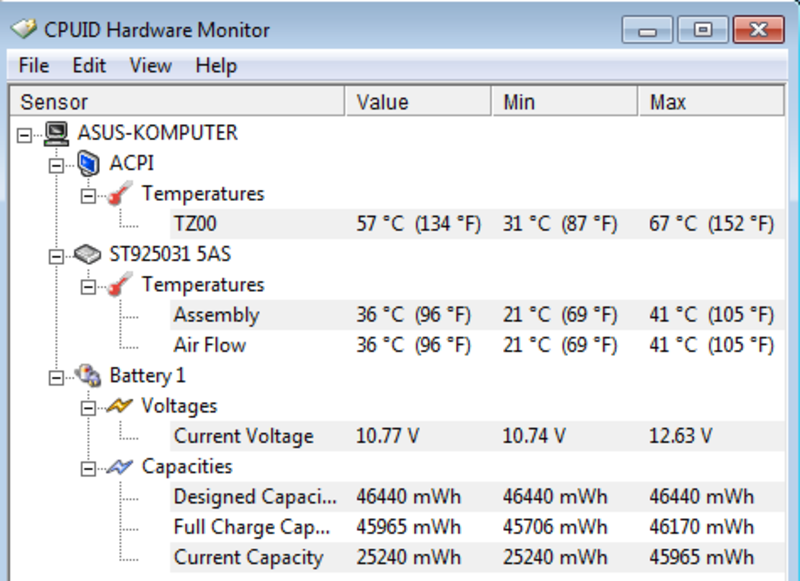Collapse the Capacities branch

[88, 469]
